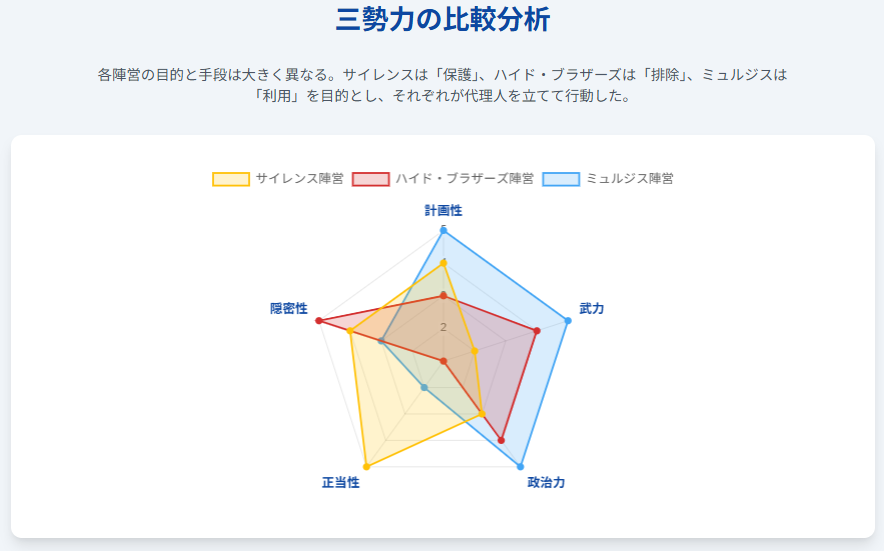Click the 計画性 axis label
884x551 pixels.
pyautogui.click(x=443, y=210)
